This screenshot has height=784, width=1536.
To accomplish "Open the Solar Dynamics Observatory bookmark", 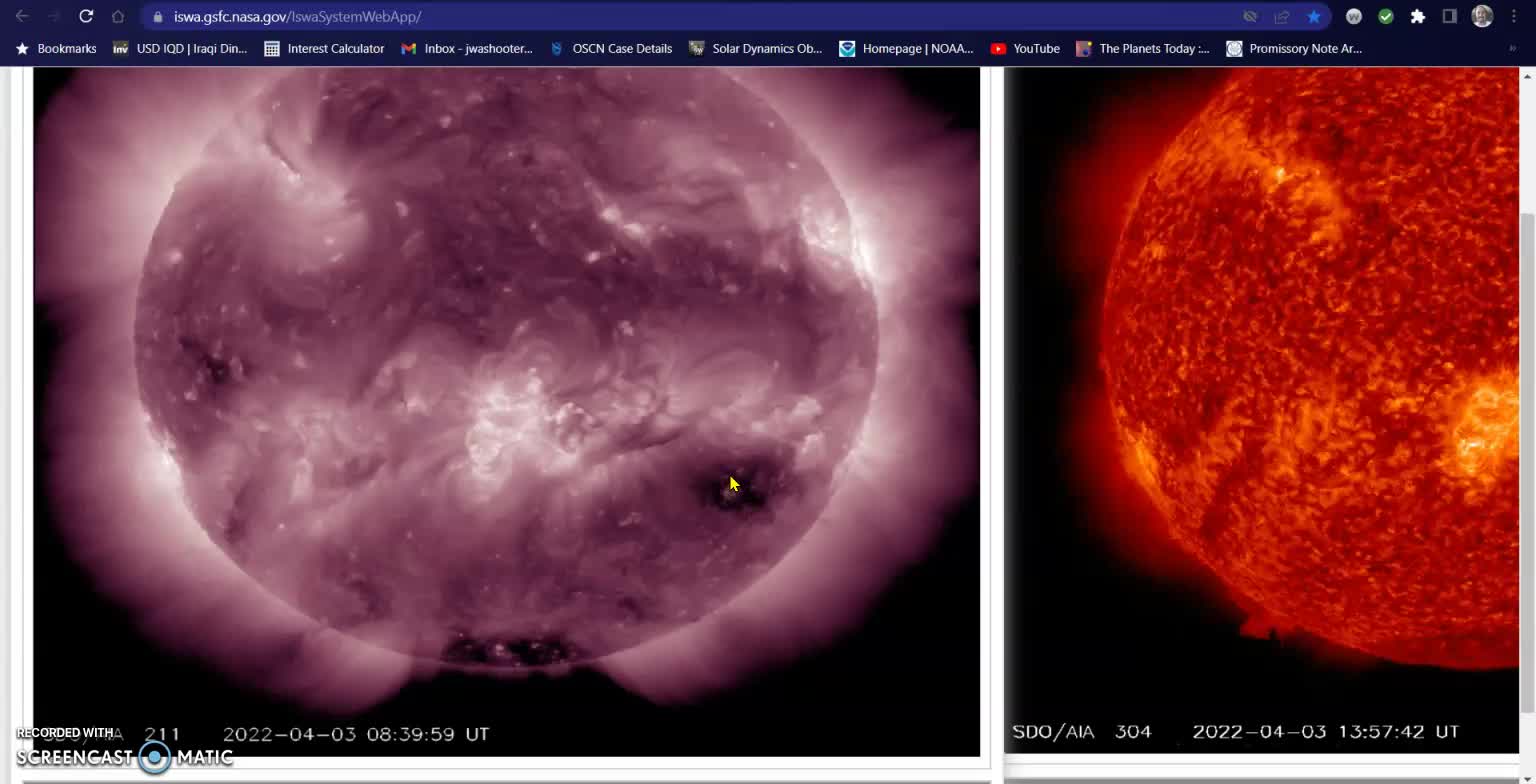I will point(755,48).
